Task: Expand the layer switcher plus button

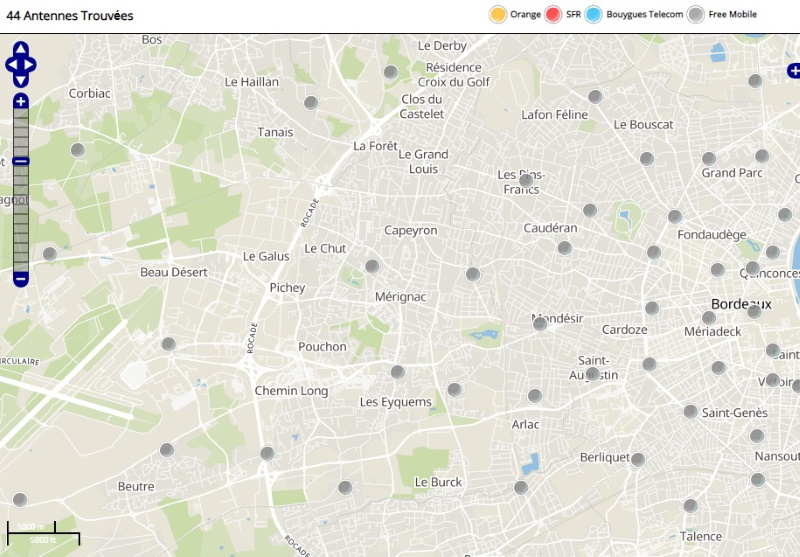Action: pyautogui.click(x=794, y=70)
